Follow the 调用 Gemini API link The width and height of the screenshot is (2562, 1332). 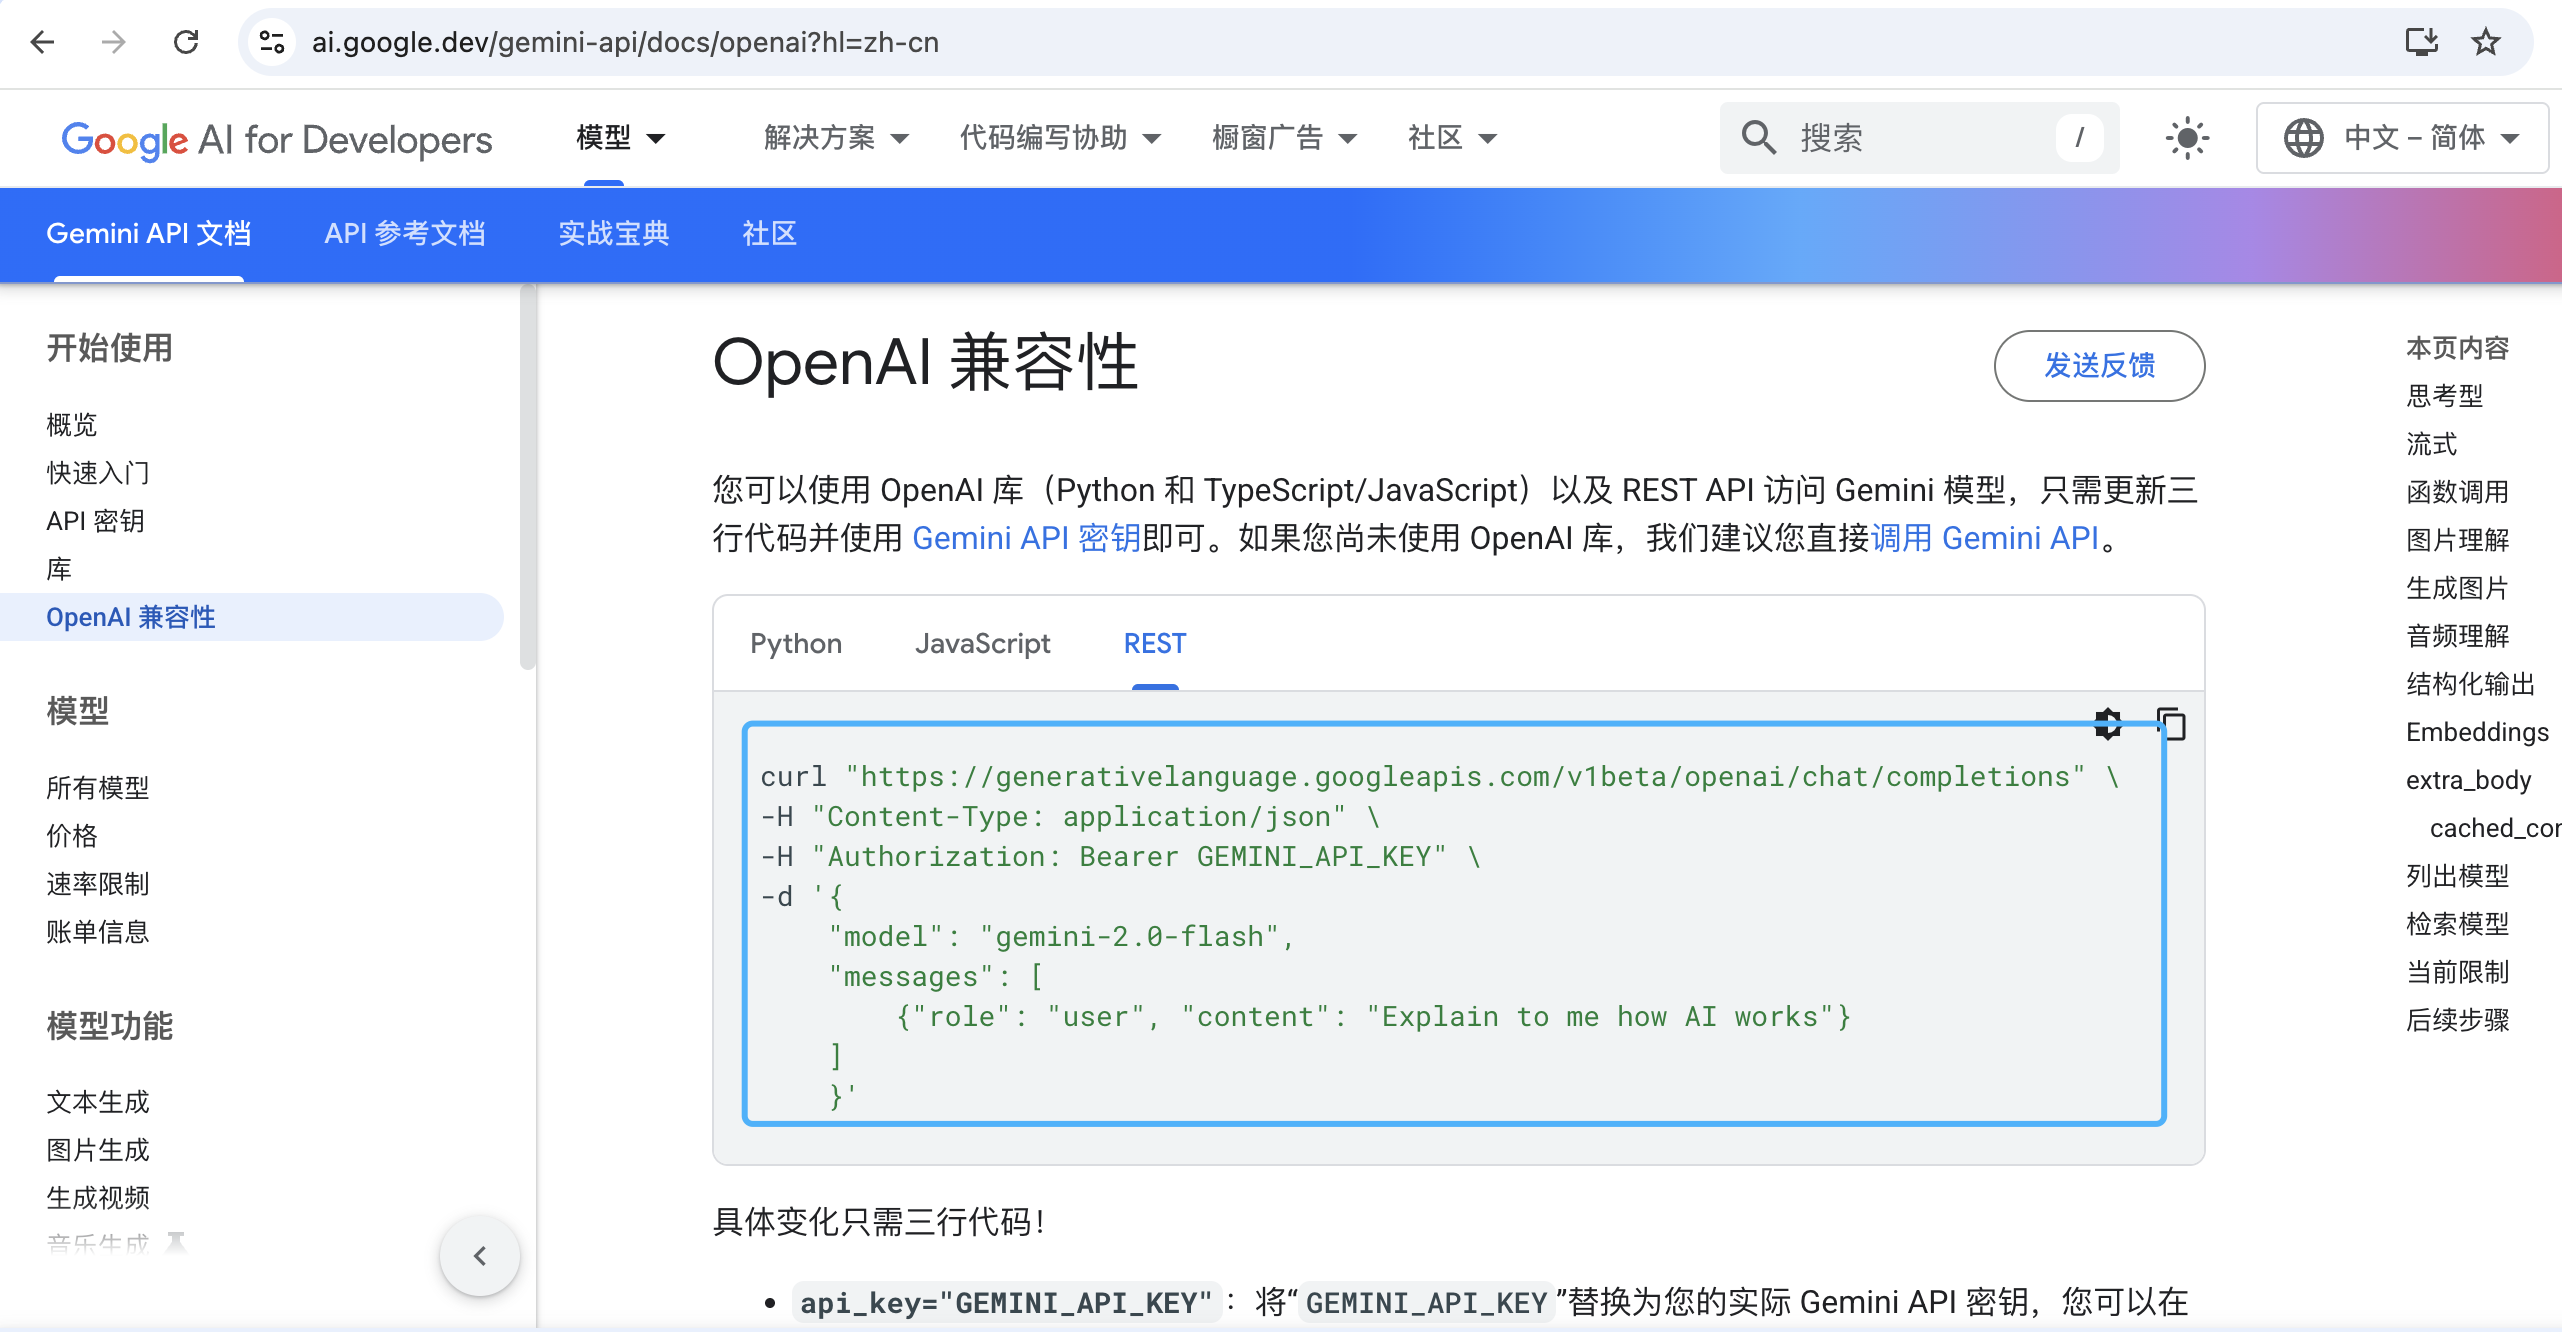tap(1985, 538)
